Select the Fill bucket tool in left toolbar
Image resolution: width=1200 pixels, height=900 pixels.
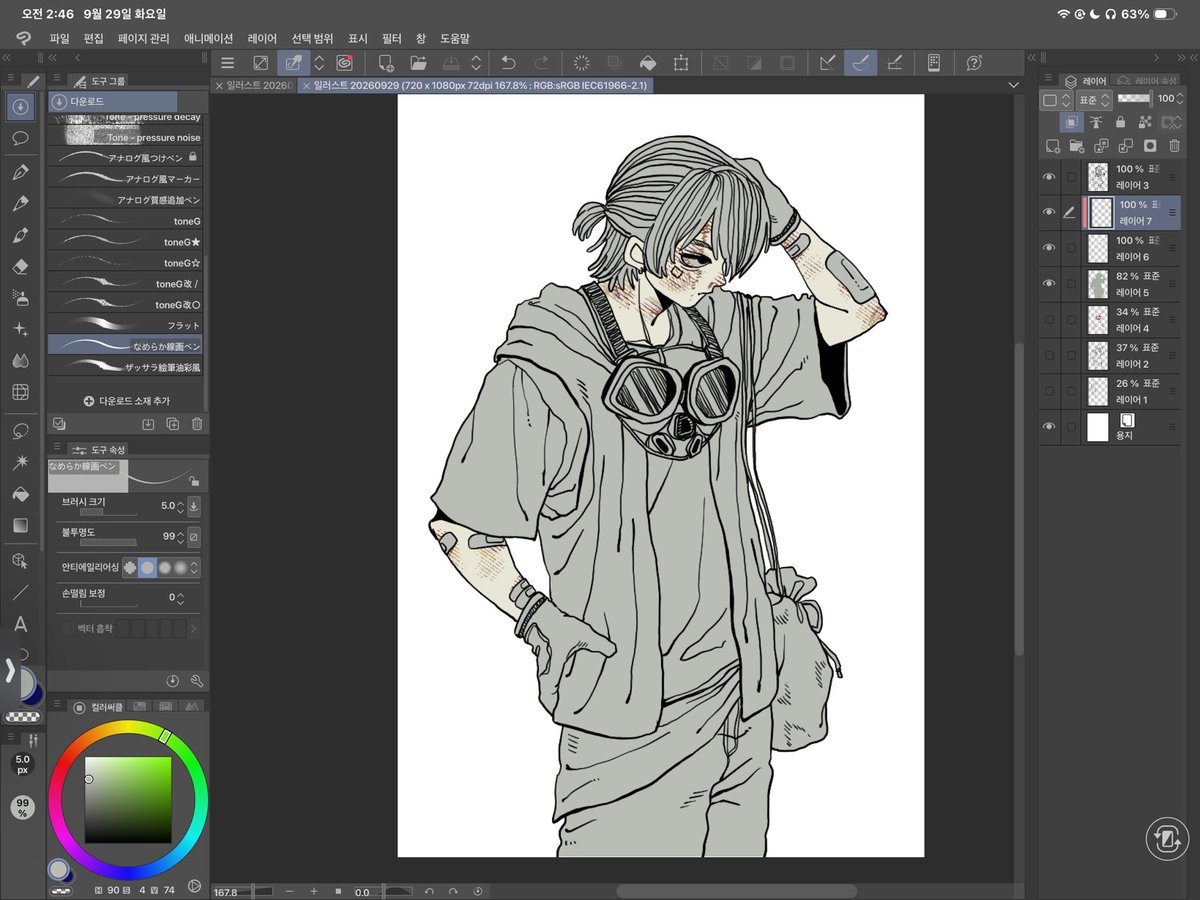click(x=20, y=494)
